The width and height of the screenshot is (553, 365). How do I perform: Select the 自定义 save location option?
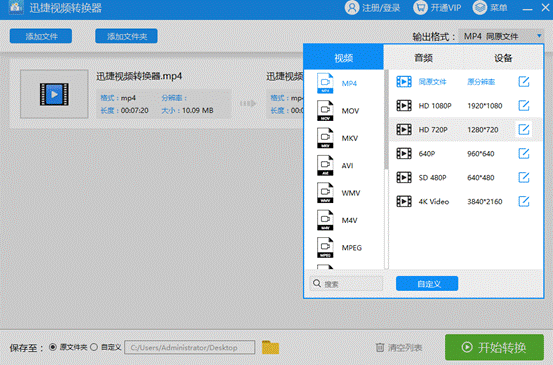tap(94, 347)
